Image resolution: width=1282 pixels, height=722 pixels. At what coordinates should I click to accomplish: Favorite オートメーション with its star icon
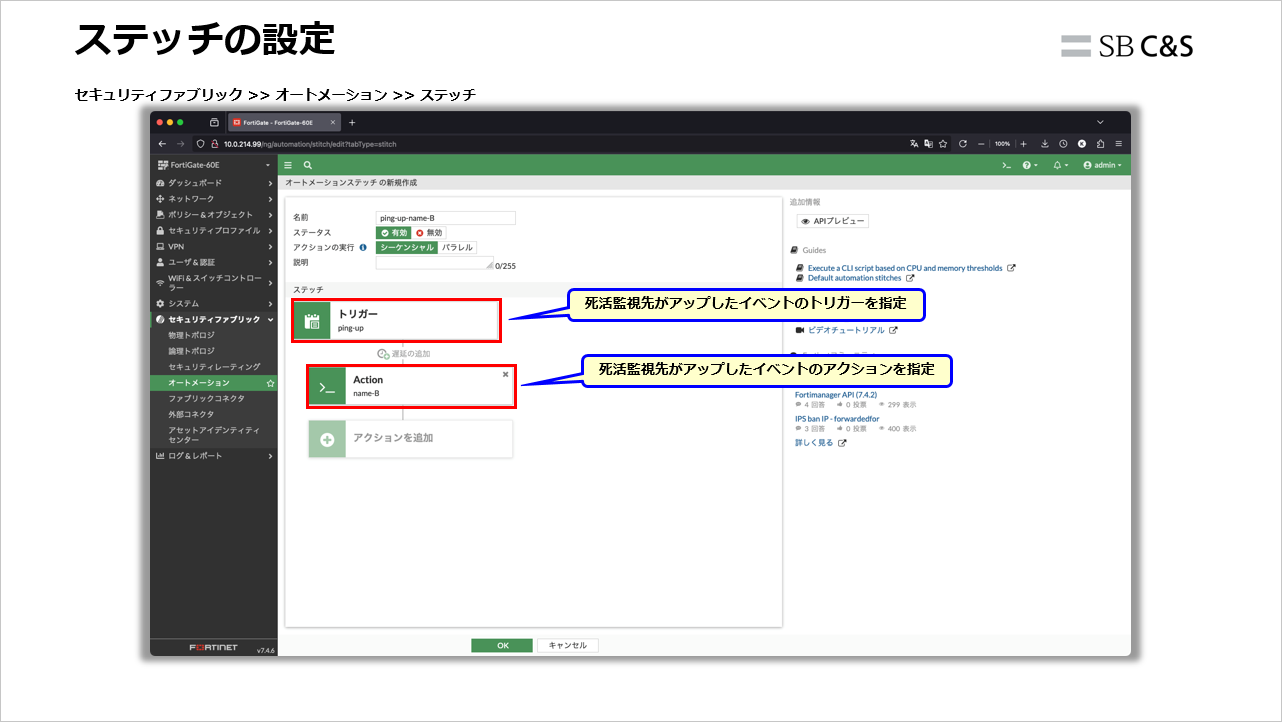(270, 383)
